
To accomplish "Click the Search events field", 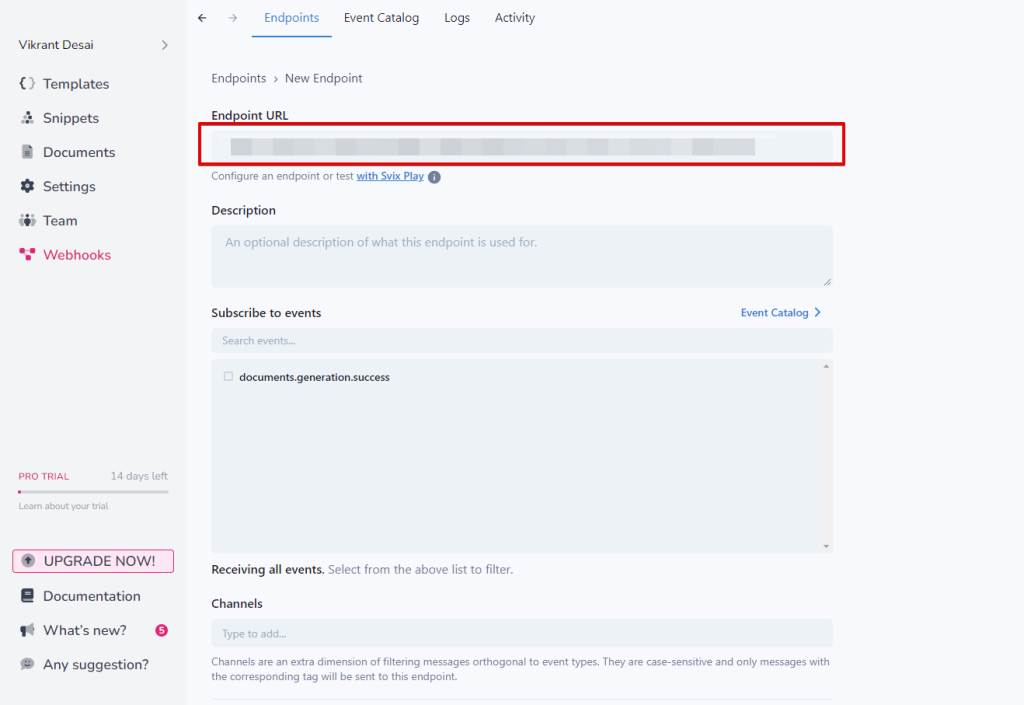I will [521, 341].
